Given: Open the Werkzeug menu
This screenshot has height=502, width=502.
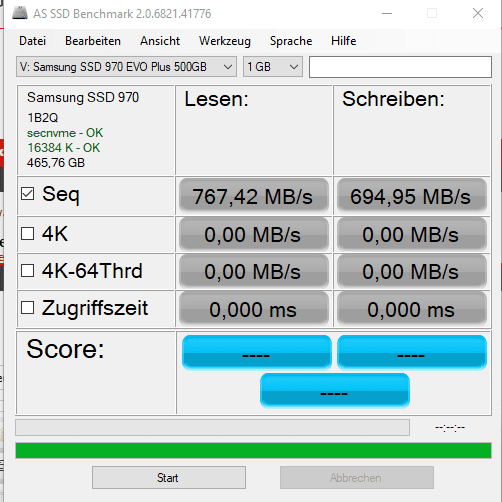Looking at the screenshot, I should pyautogui.click(x=225, y=41).
